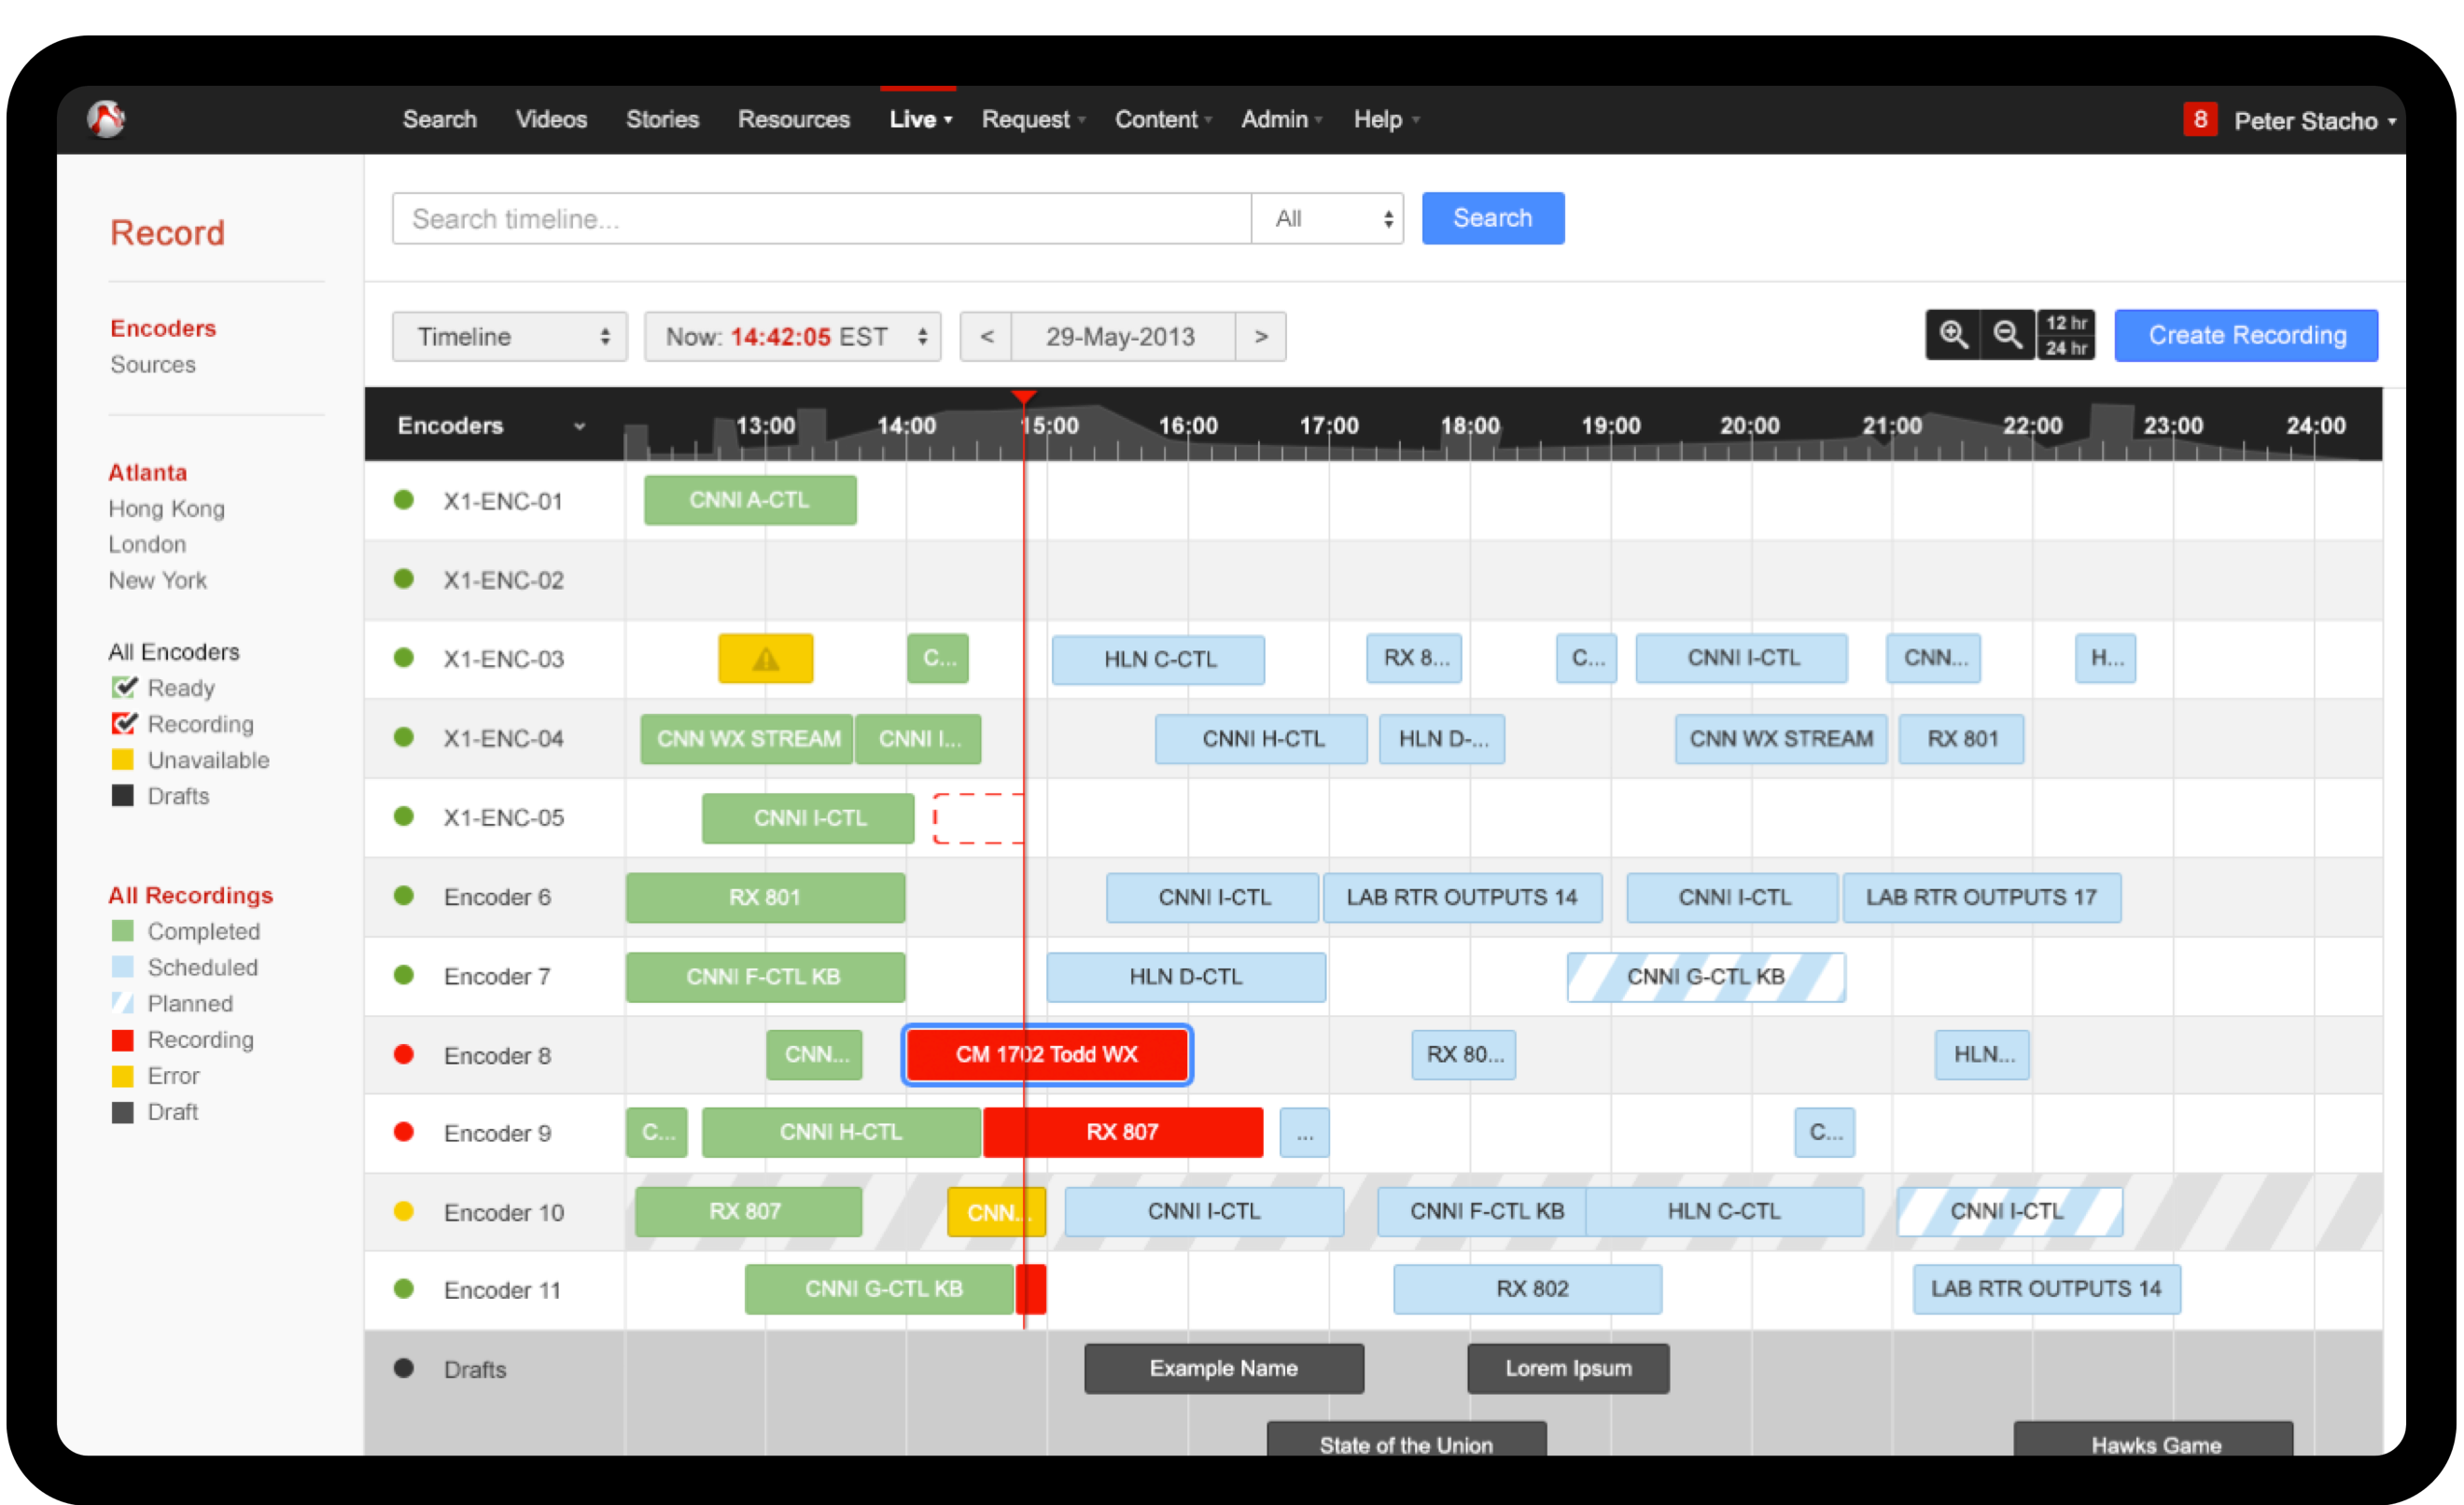The height and width of the screenshot is (1505, 2464).
Task: Open the Live menu dropdown
Action: [920, 119]
